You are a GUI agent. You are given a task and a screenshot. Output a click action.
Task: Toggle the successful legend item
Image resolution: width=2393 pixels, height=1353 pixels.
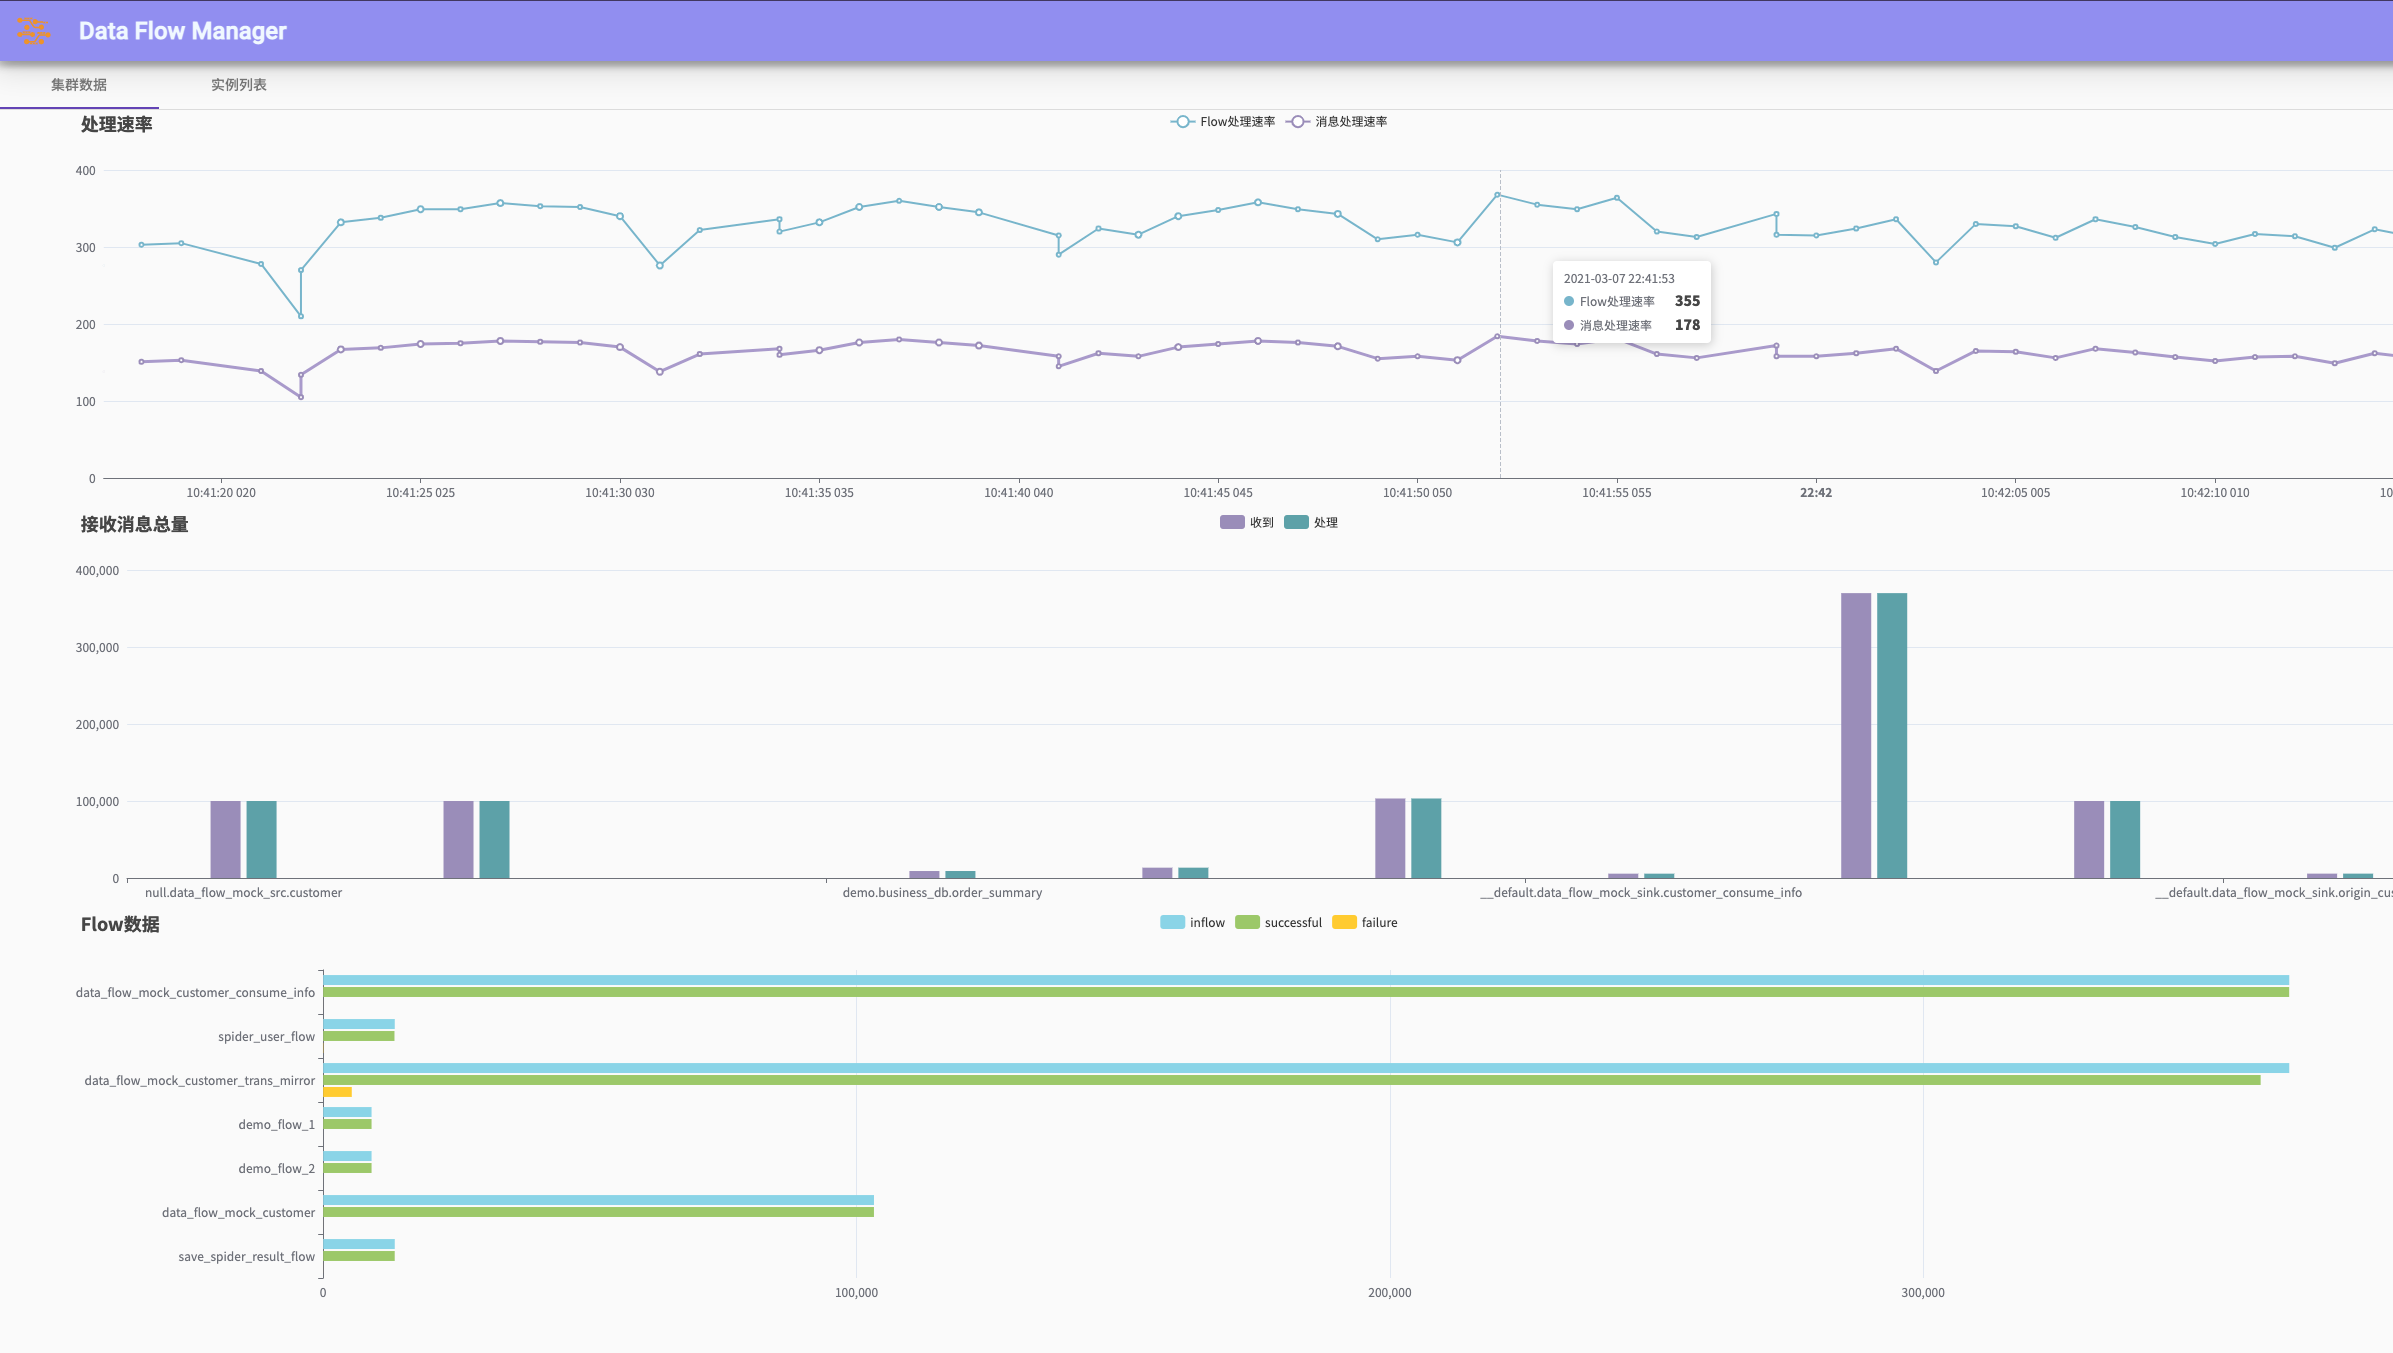click(x=1278, y=922)
